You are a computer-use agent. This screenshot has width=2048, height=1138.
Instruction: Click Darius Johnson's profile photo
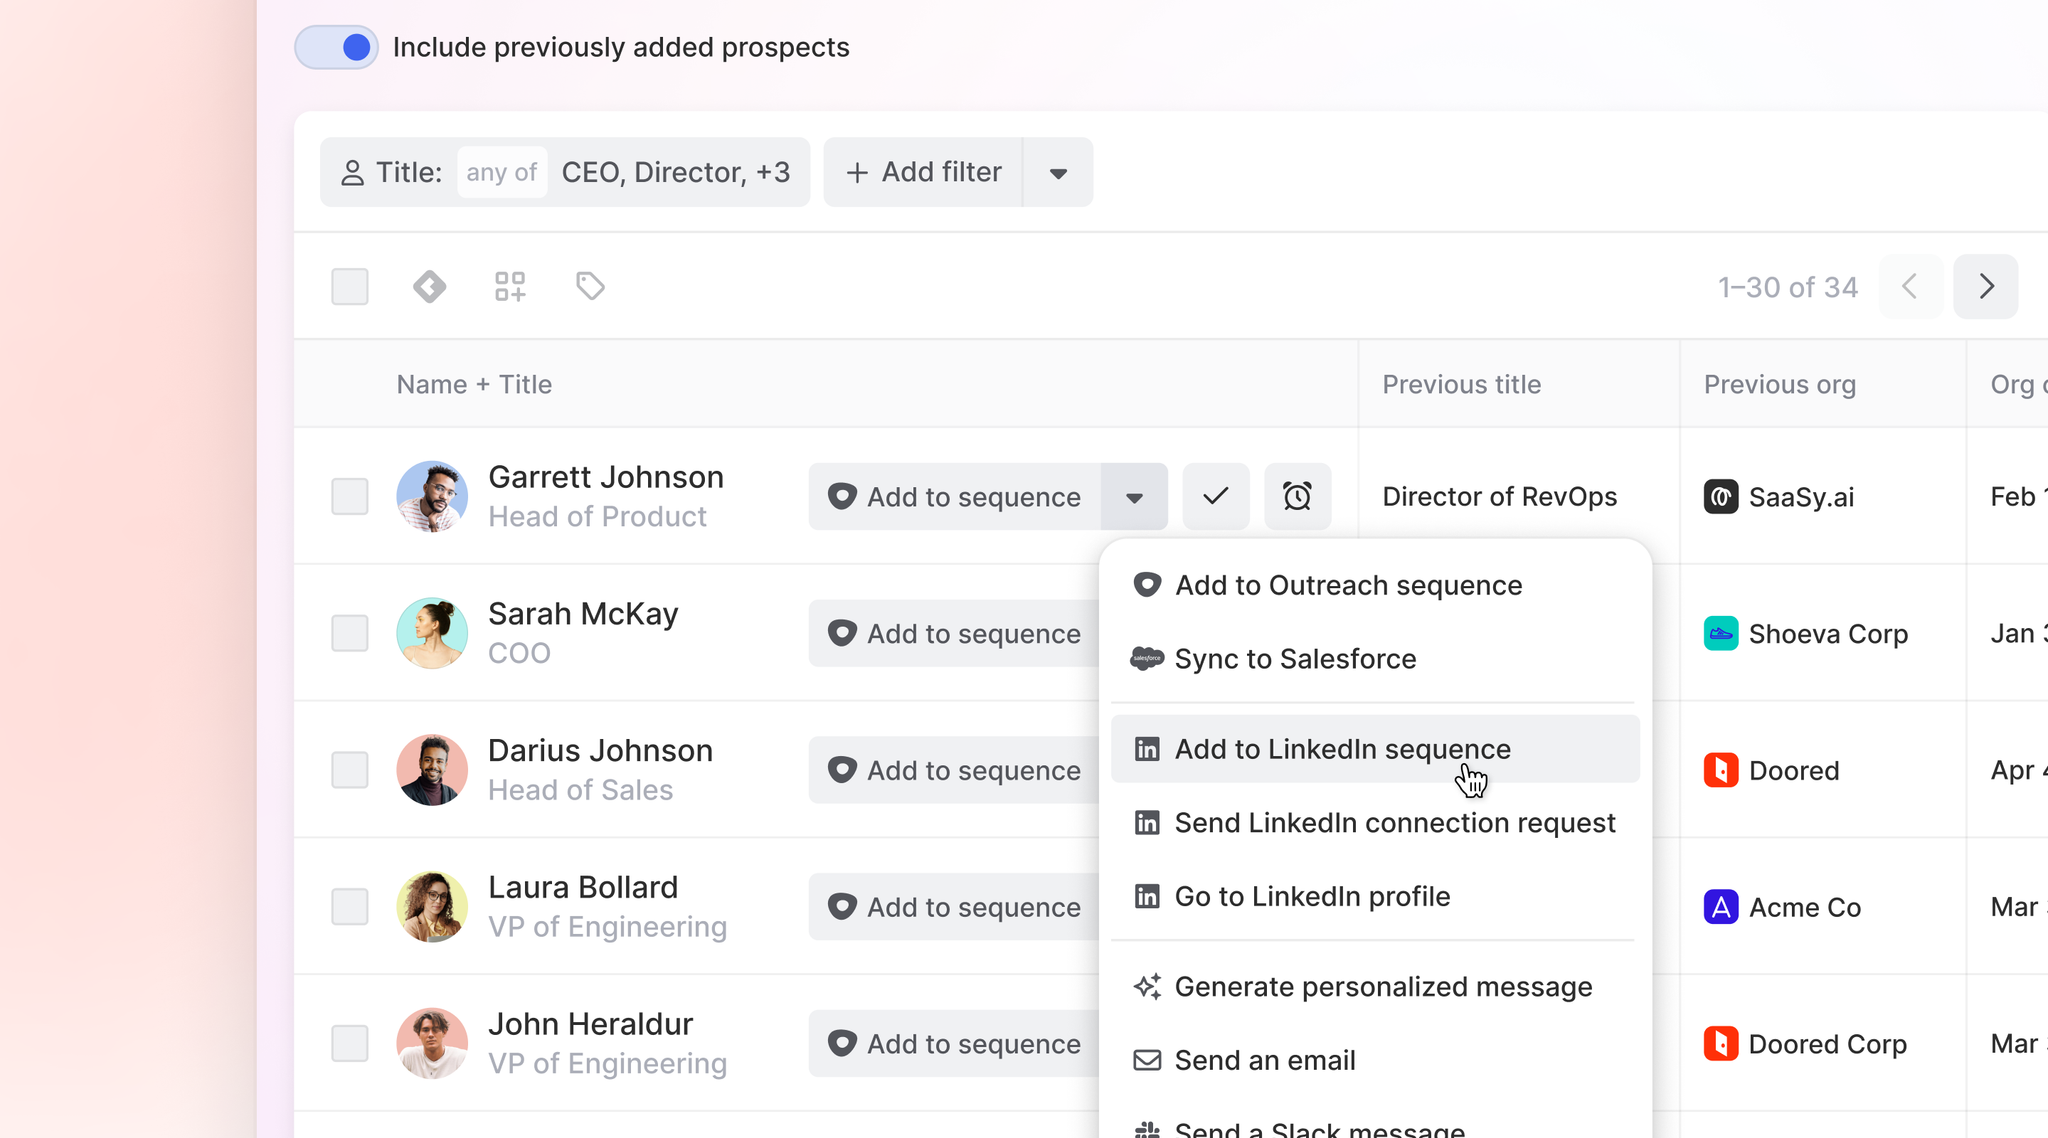point(432,770)
